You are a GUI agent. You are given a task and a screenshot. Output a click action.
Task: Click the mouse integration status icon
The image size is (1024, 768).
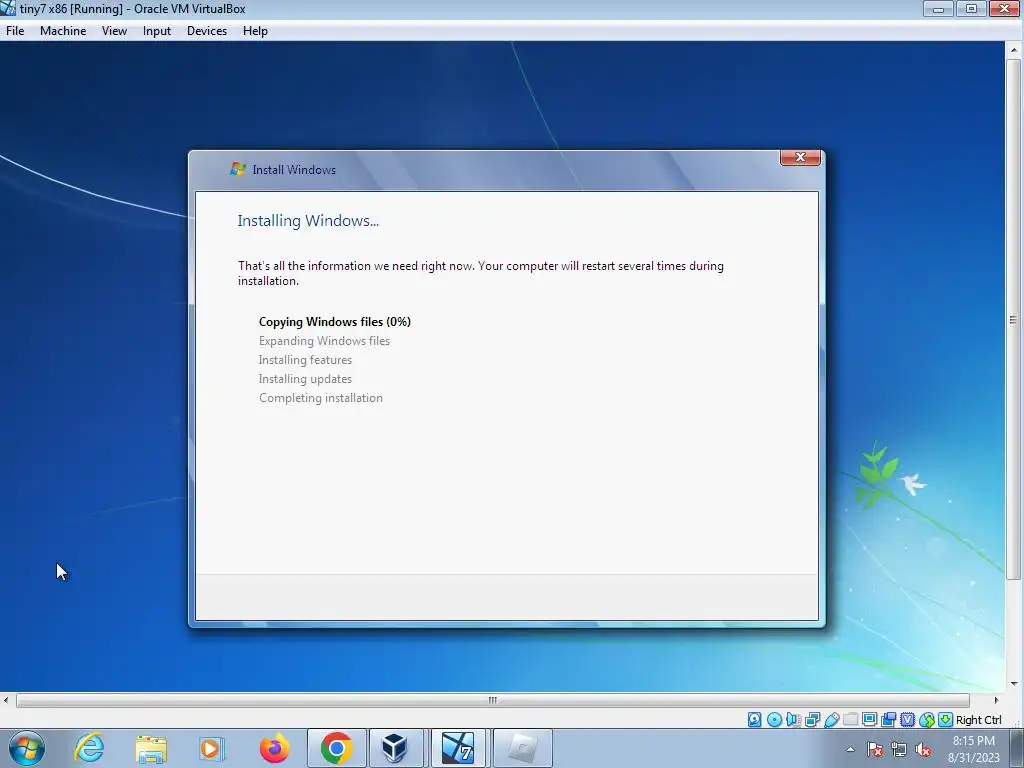coord(927,720)
